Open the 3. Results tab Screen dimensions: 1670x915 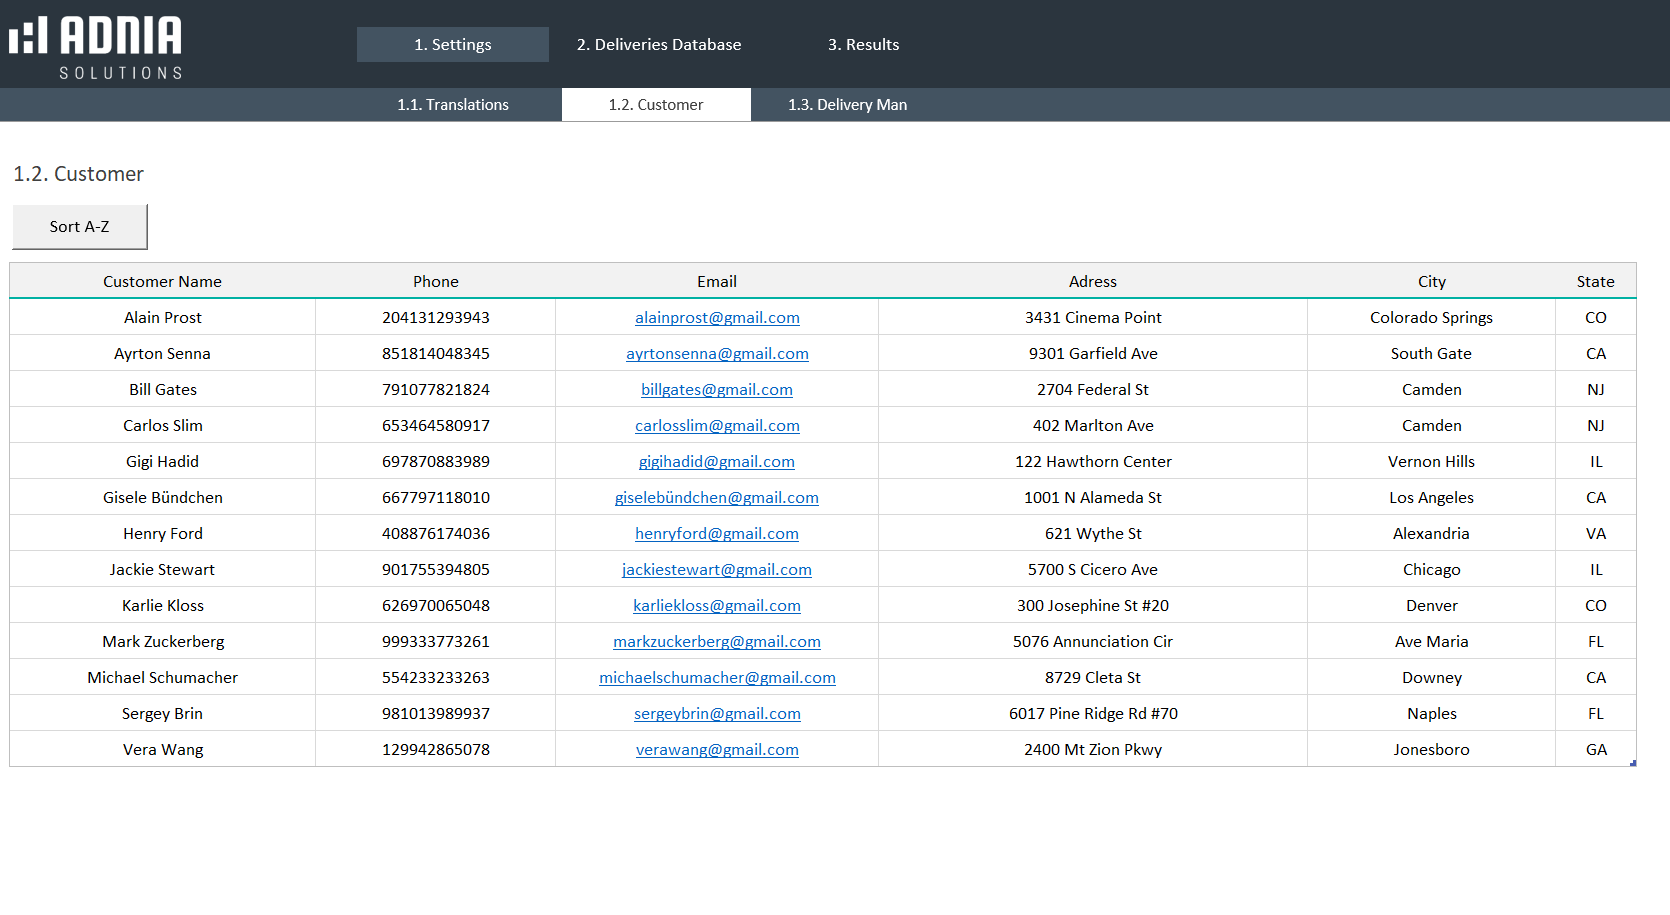pyautogui.click(x=863, y=45)
